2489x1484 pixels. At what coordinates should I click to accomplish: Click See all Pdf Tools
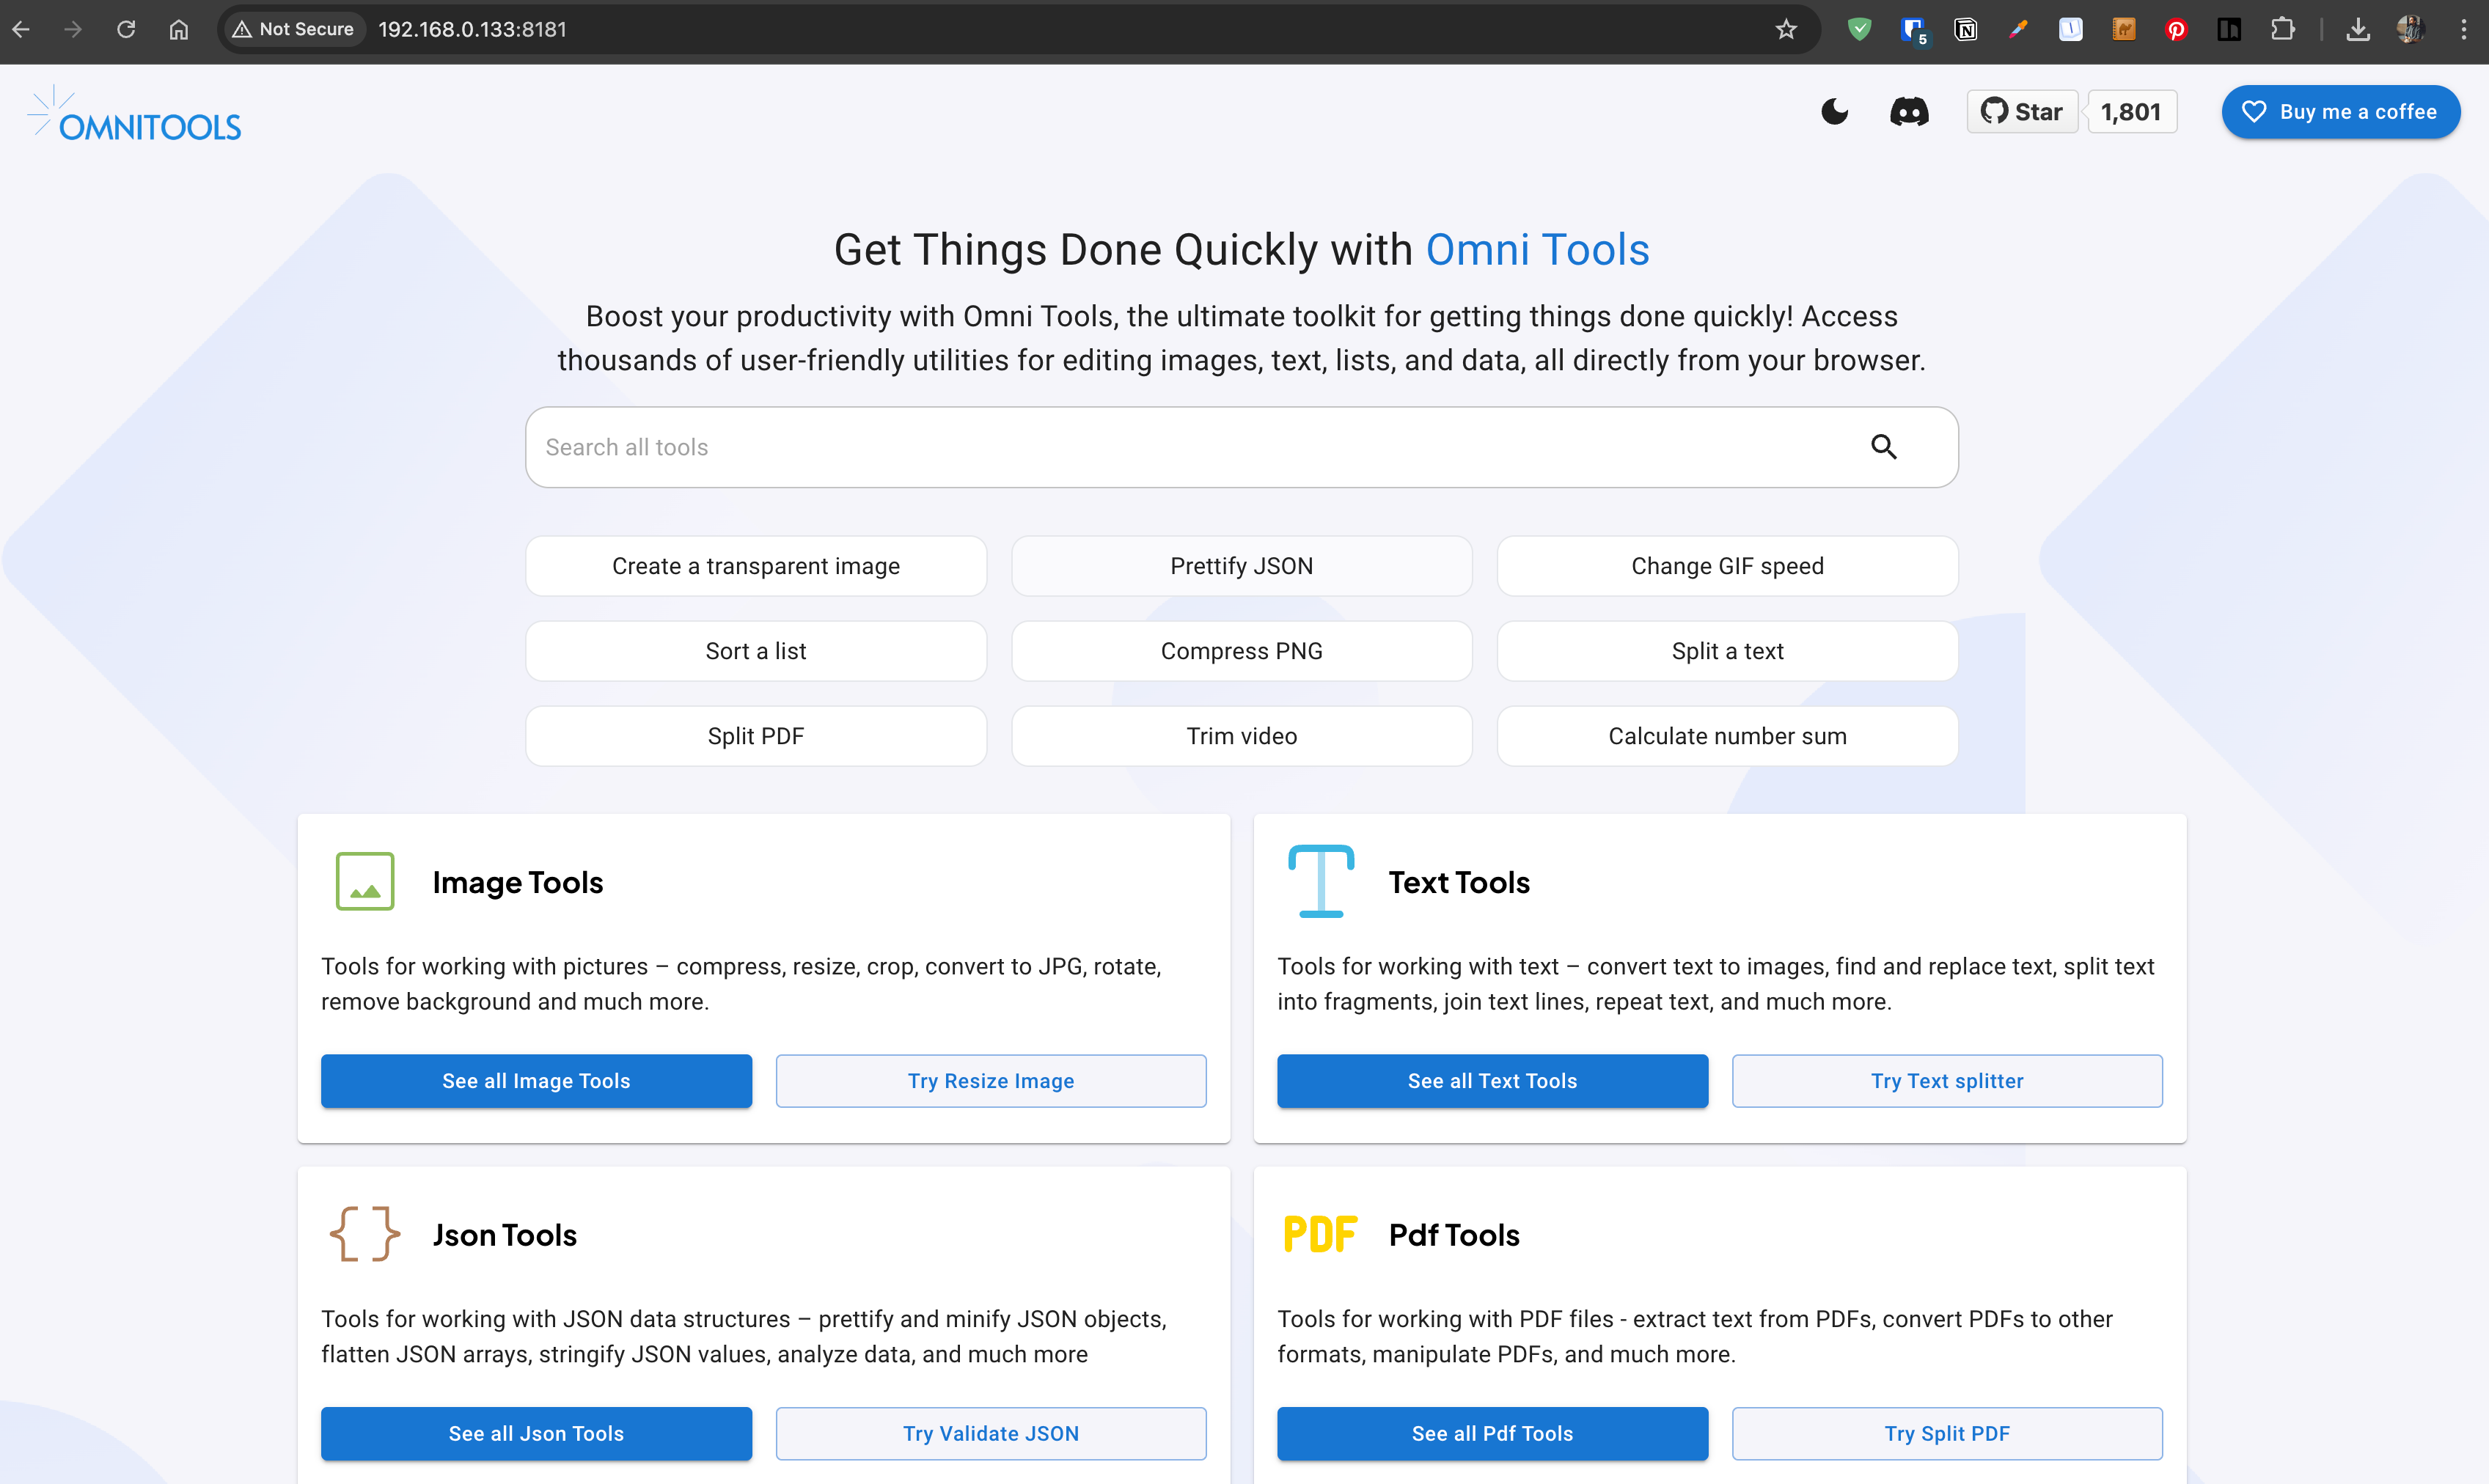[x=1492, y=1433]
